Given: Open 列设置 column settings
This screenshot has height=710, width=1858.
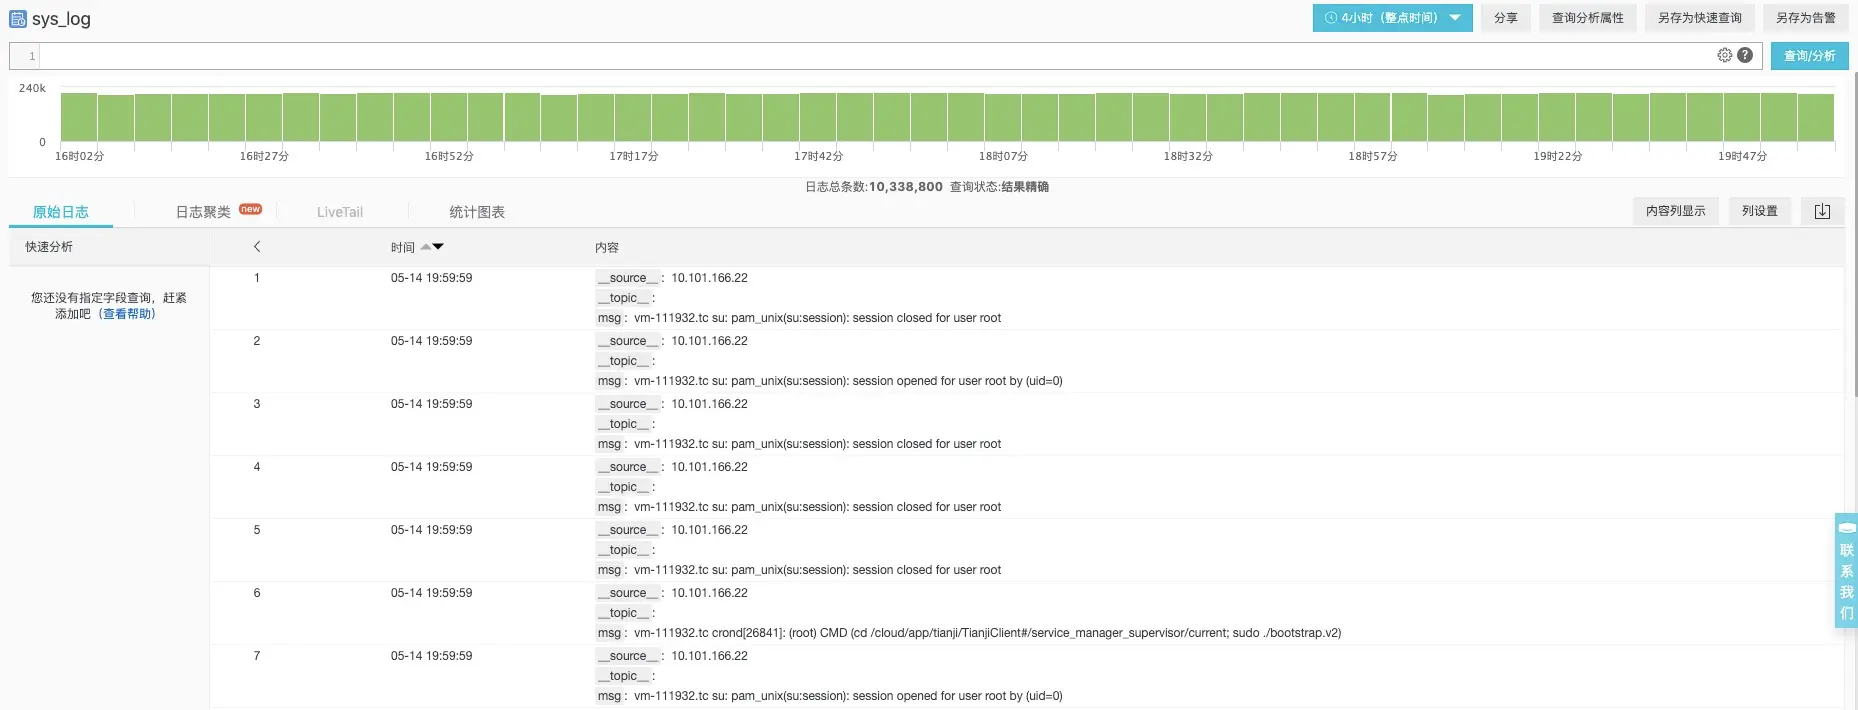Looking at the screenshot, I should (1759, 211).
